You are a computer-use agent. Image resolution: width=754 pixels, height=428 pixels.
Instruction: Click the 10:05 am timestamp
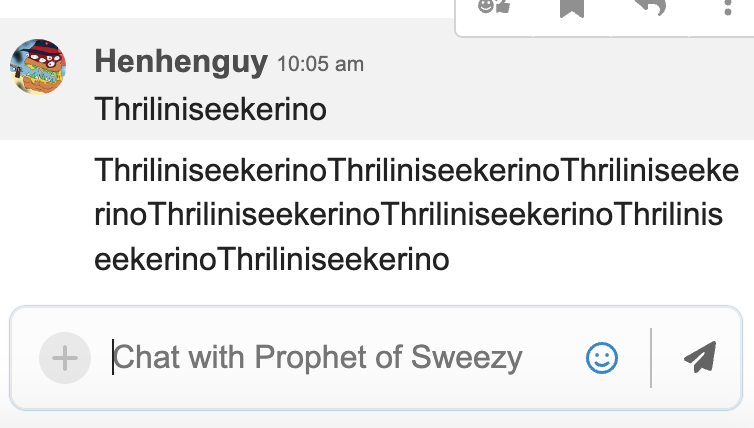tap(320, 65)
